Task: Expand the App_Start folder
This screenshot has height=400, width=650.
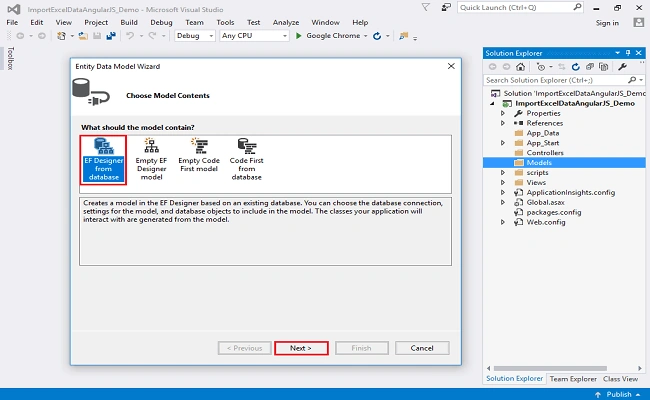Action: pyautogui.click(x=503, y=143)
